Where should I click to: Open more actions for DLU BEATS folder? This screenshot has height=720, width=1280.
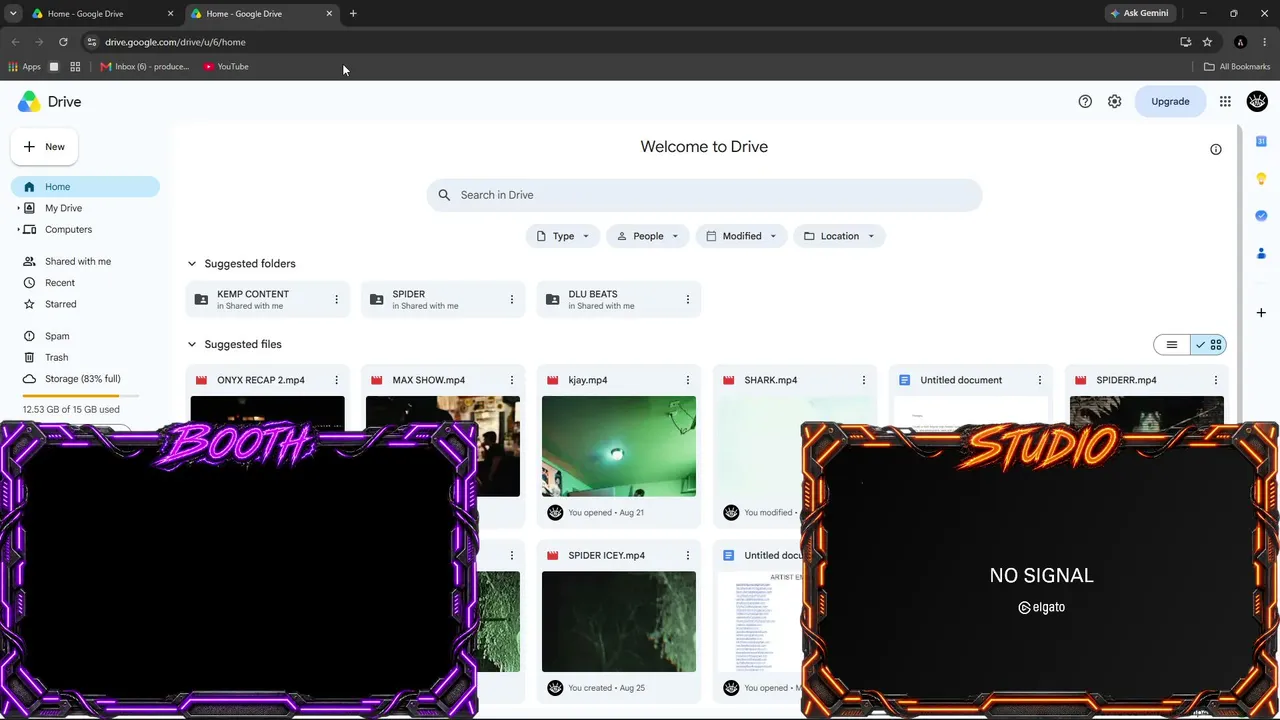tap(688, 299)
